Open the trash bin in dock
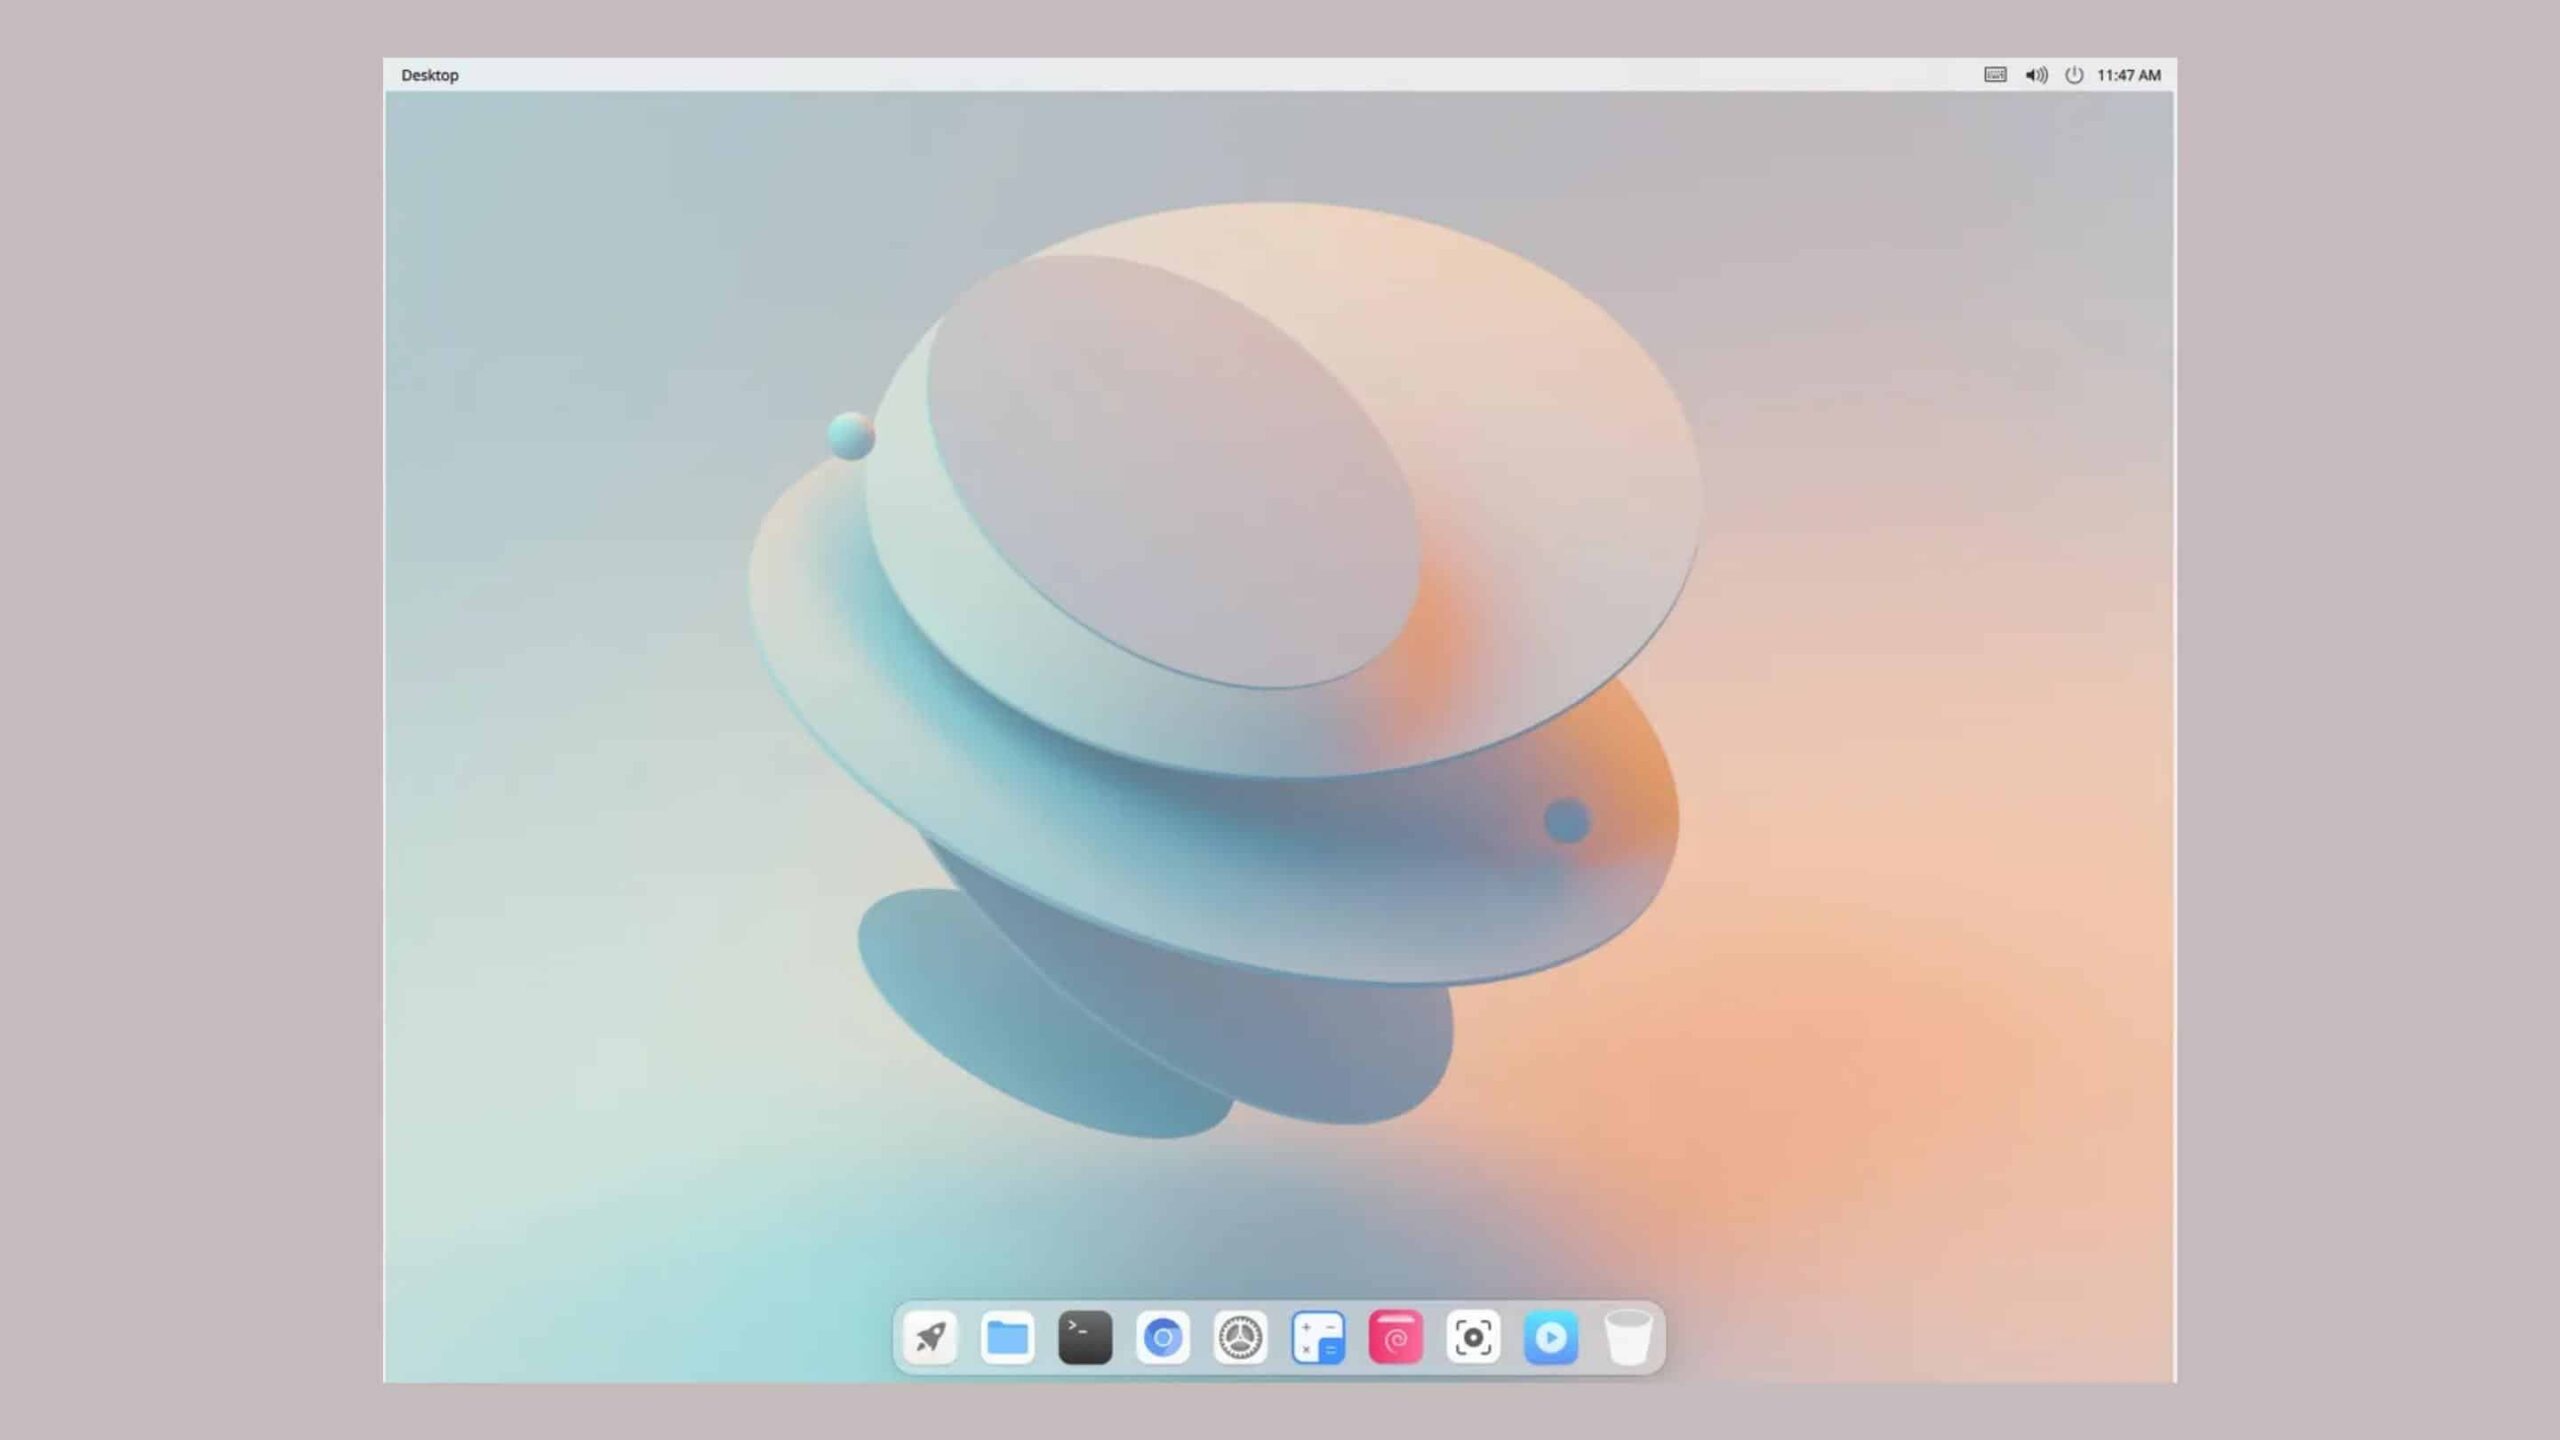Image resolution: width=2560 pixels, height=1440 pixels. [1628, 1337]
